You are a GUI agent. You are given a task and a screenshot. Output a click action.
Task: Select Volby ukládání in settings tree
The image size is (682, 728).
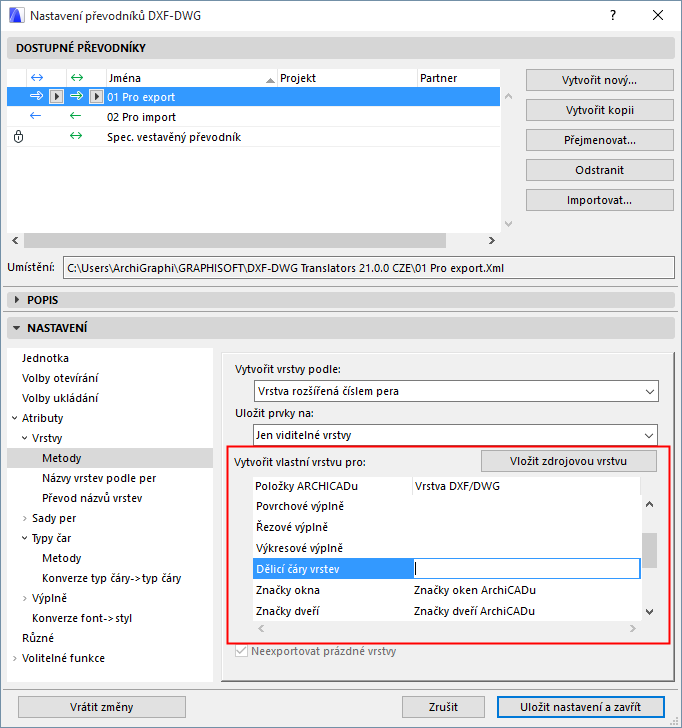pyautogui.click(x=60, y=398)
